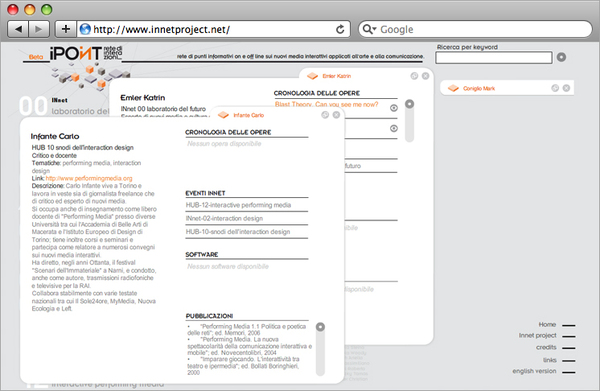The width and height of the screenshot is (600, 391).
Task: Click the Pubblicazioni scrollbar handle
Action: coord(320,327)
